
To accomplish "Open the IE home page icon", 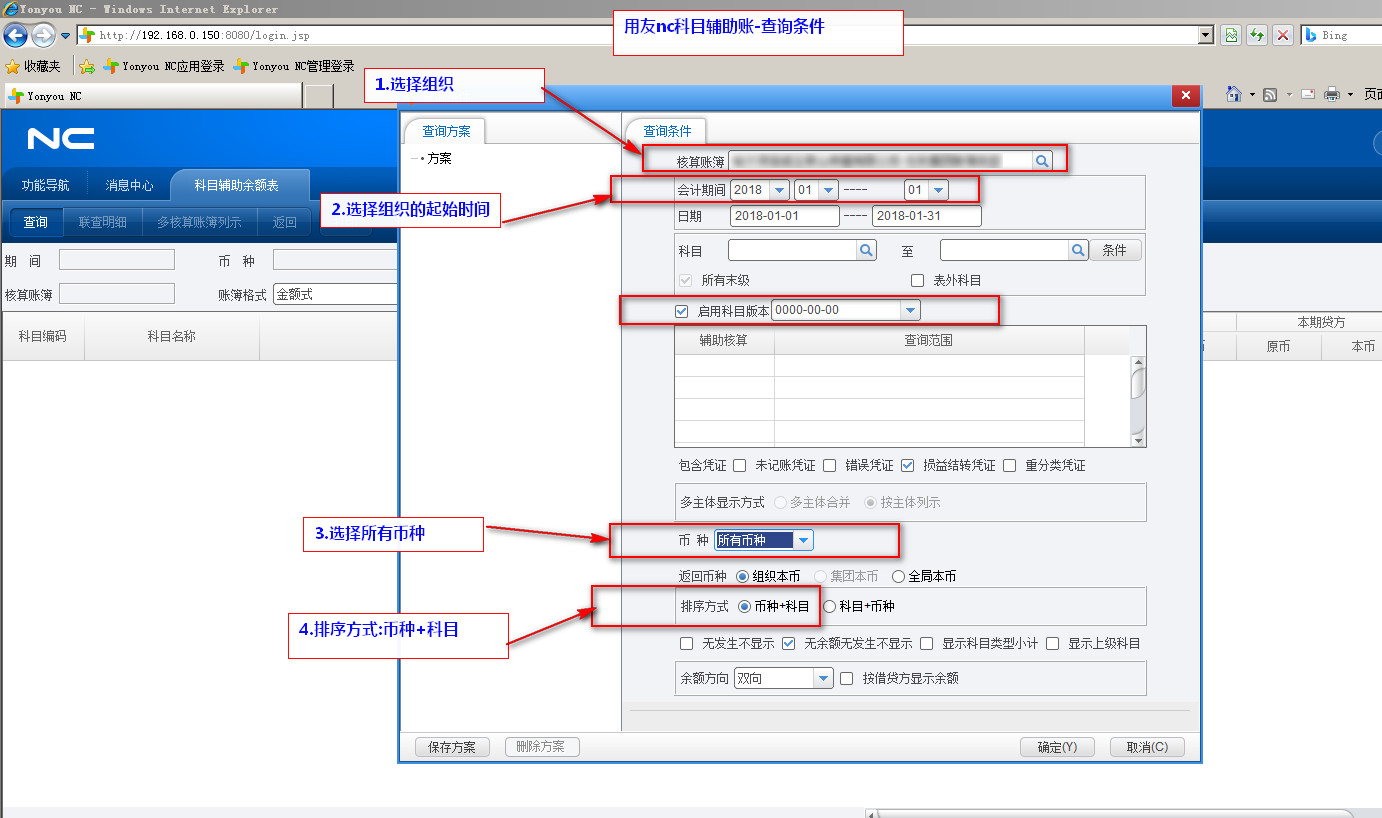I will tap(1234, 94).
